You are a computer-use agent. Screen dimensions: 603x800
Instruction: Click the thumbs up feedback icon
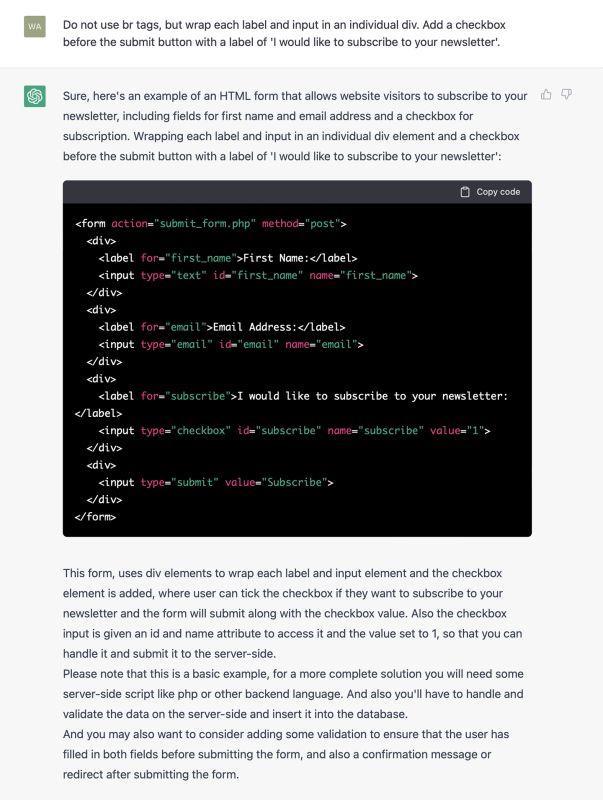tap(545, 93)
